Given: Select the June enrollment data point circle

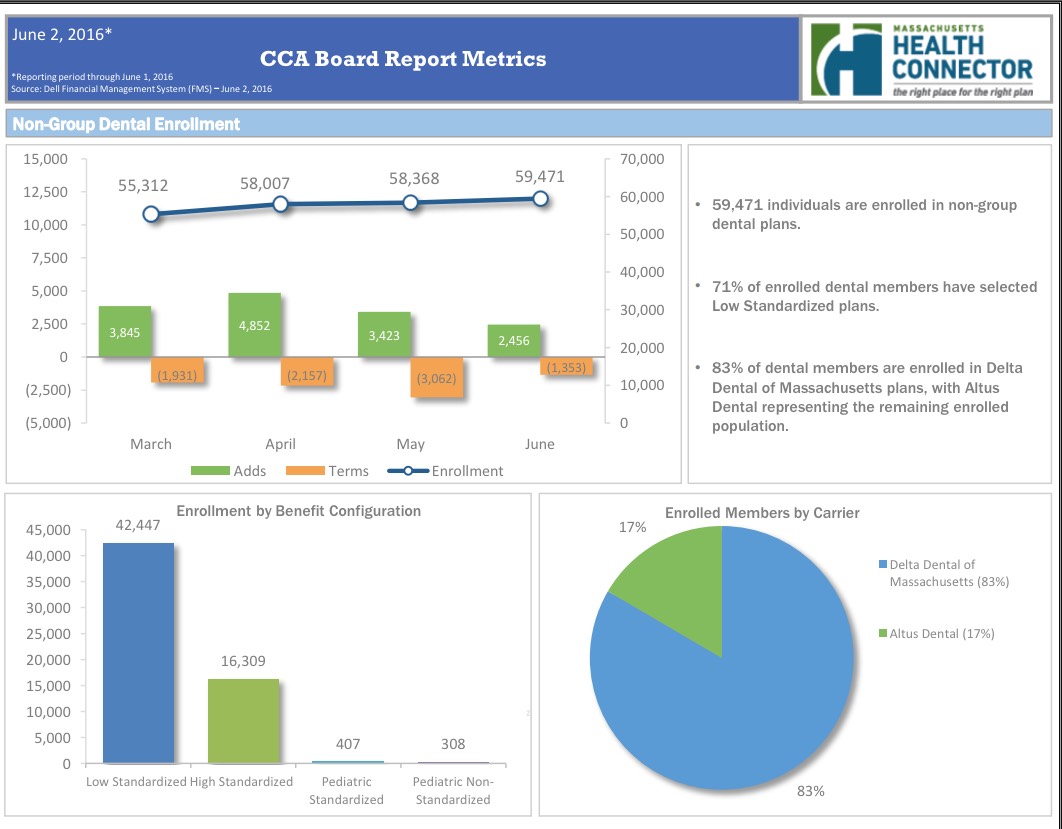Looking at the screenshot, I should tap(540, 198).
